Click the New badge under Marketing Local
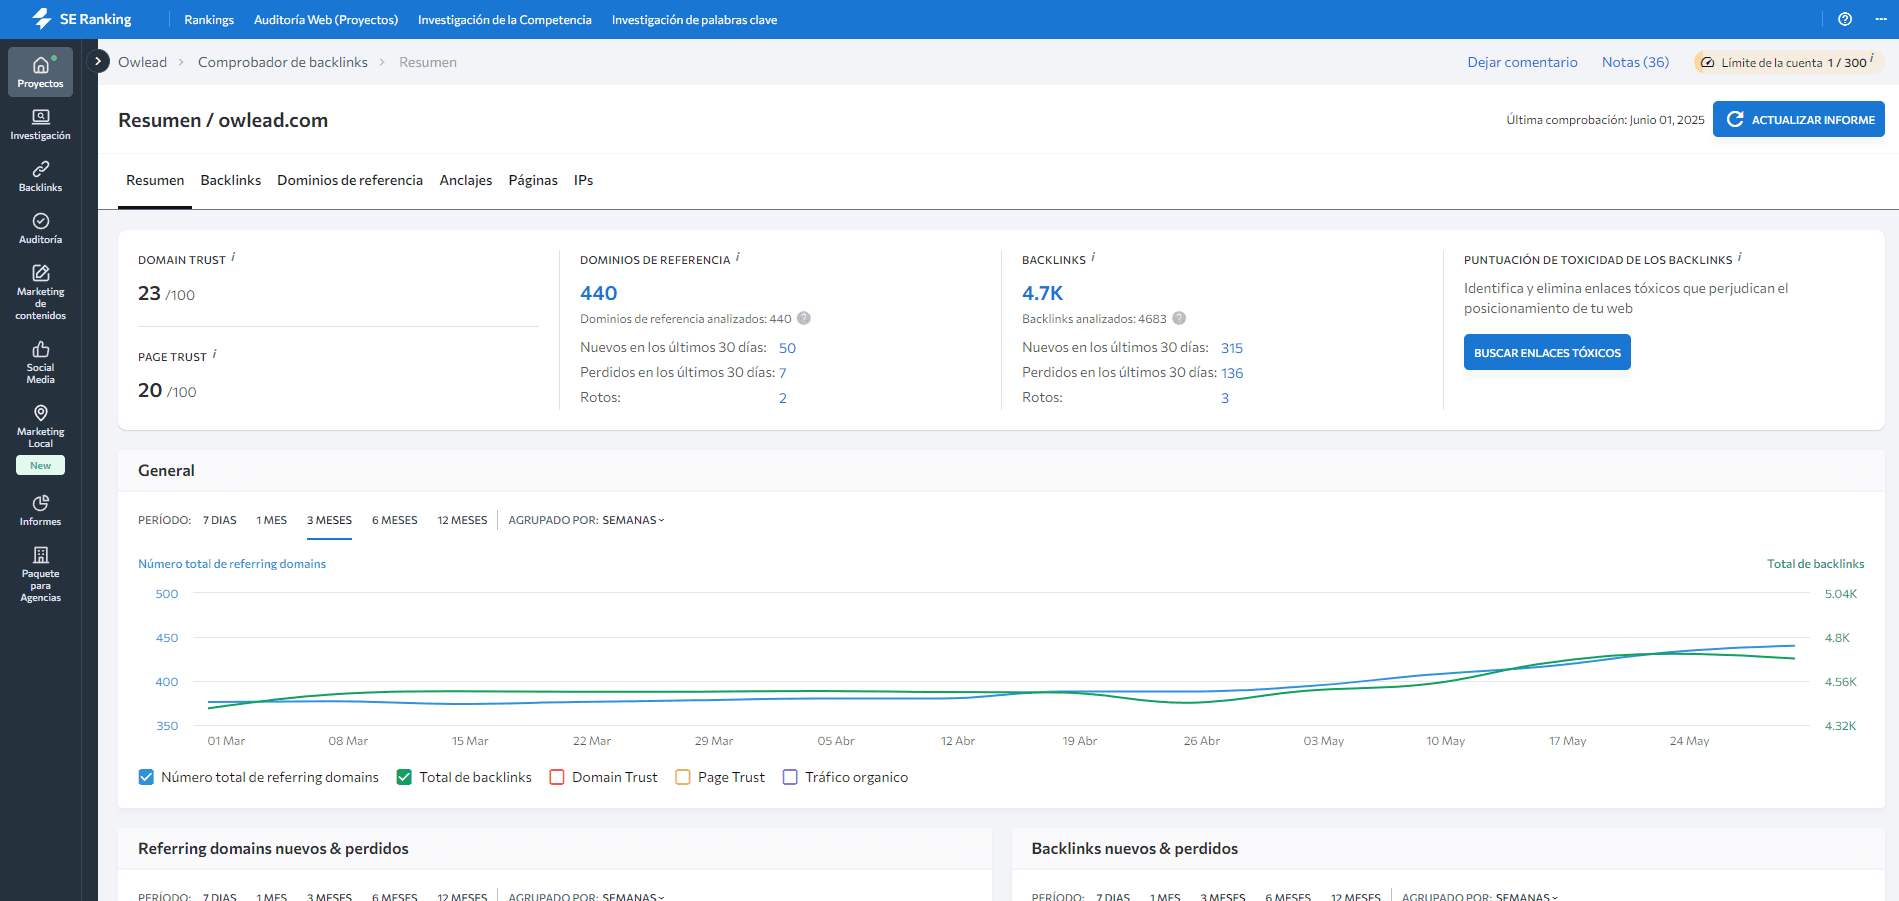 [40, 465]
